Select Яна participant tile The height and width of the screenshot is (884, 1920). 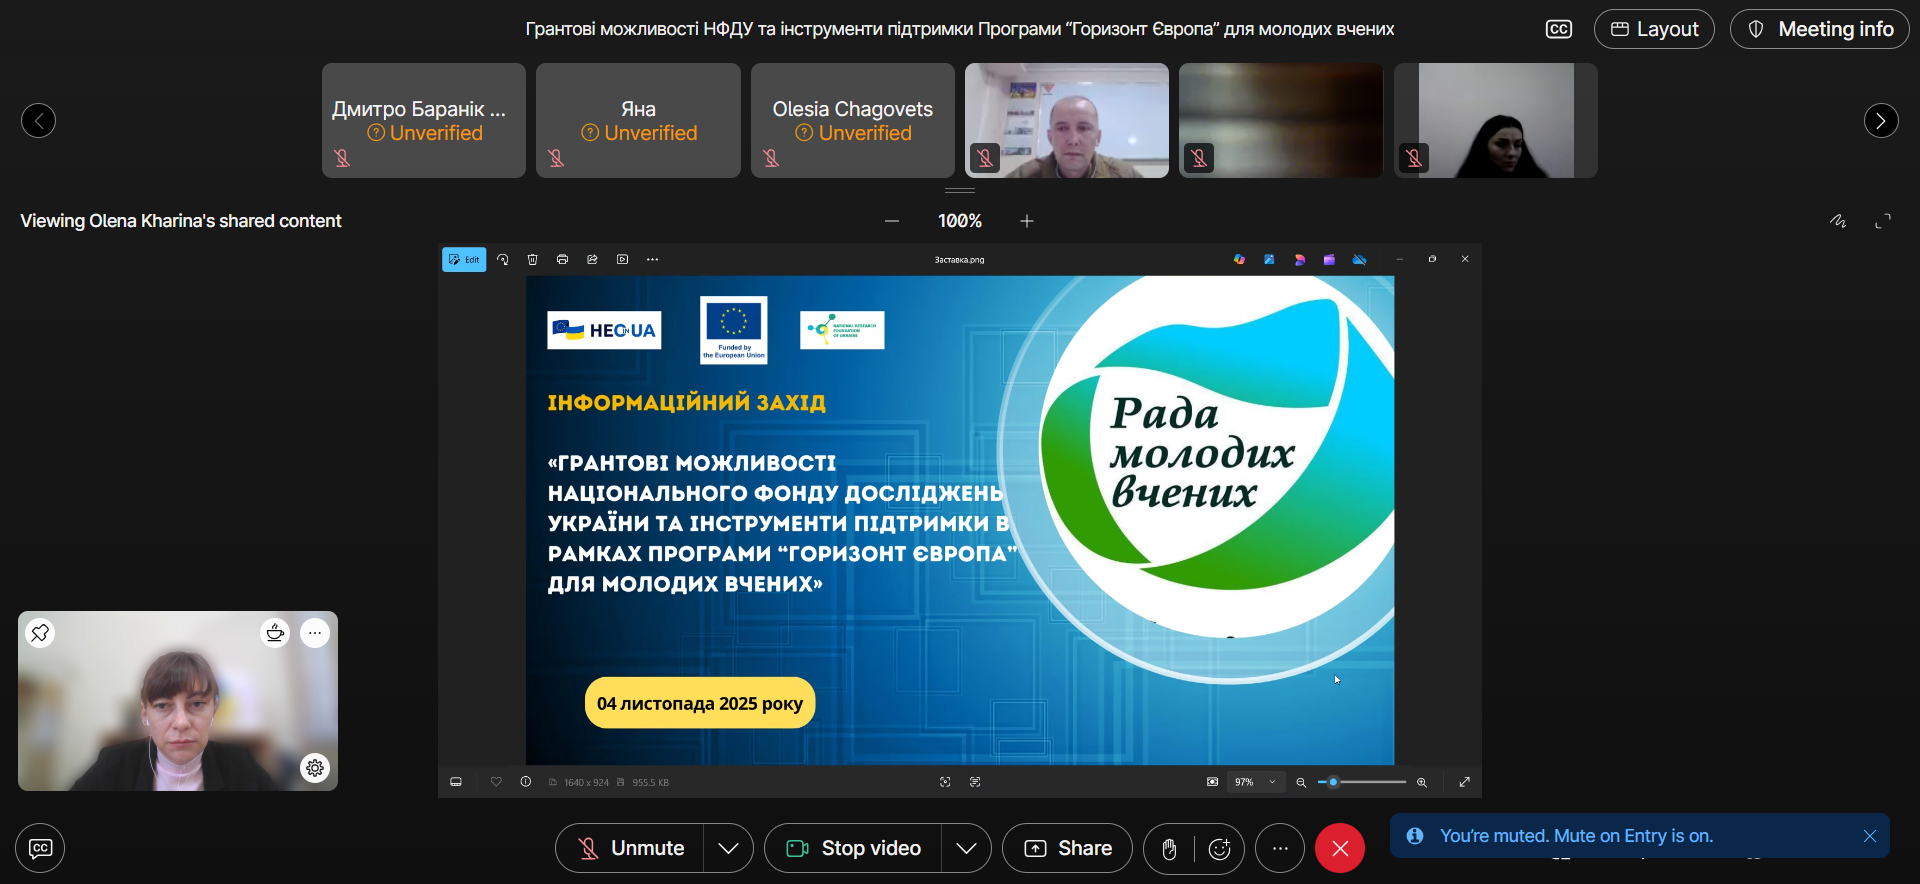638,121
